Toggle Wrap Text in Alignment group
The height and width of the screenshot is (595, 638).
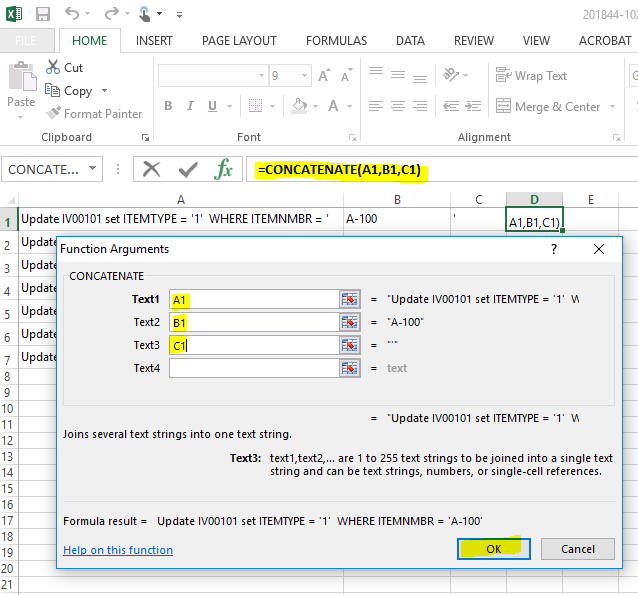(531, 76)
